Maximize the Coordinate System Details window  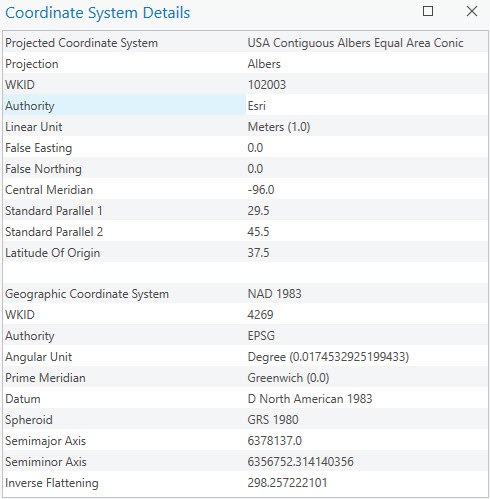pos(428,11)
